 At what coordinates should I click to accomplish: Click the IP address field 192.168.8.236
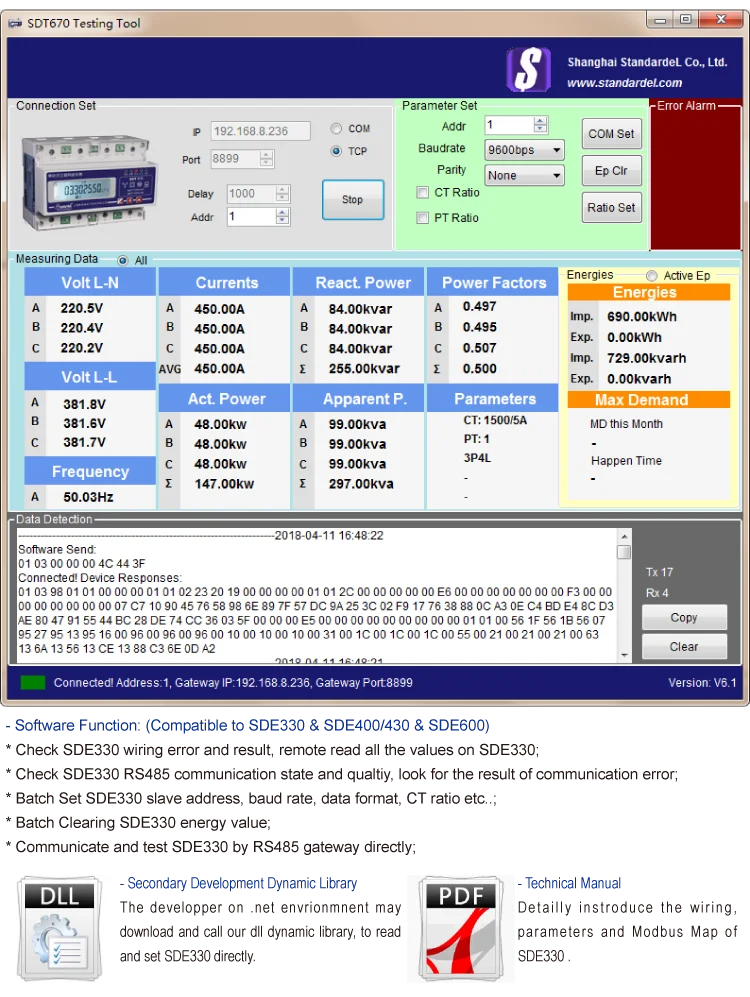(x=261, y=131)
